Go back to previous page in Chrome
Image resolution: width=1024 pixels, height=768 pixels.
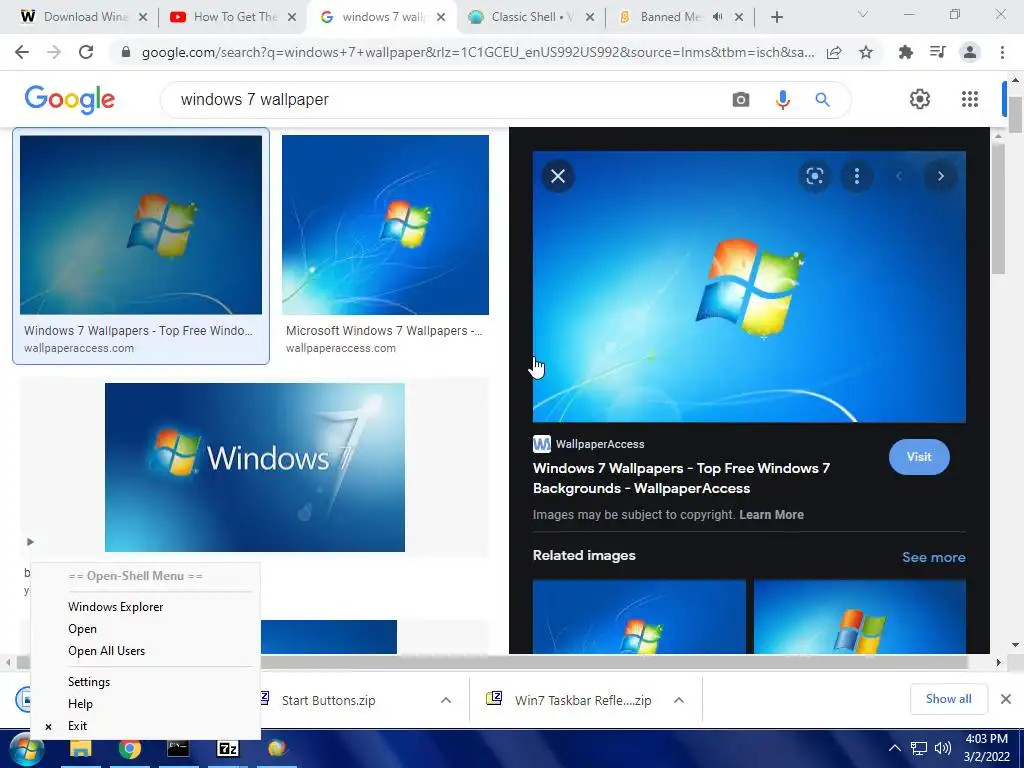coord(22,52)
